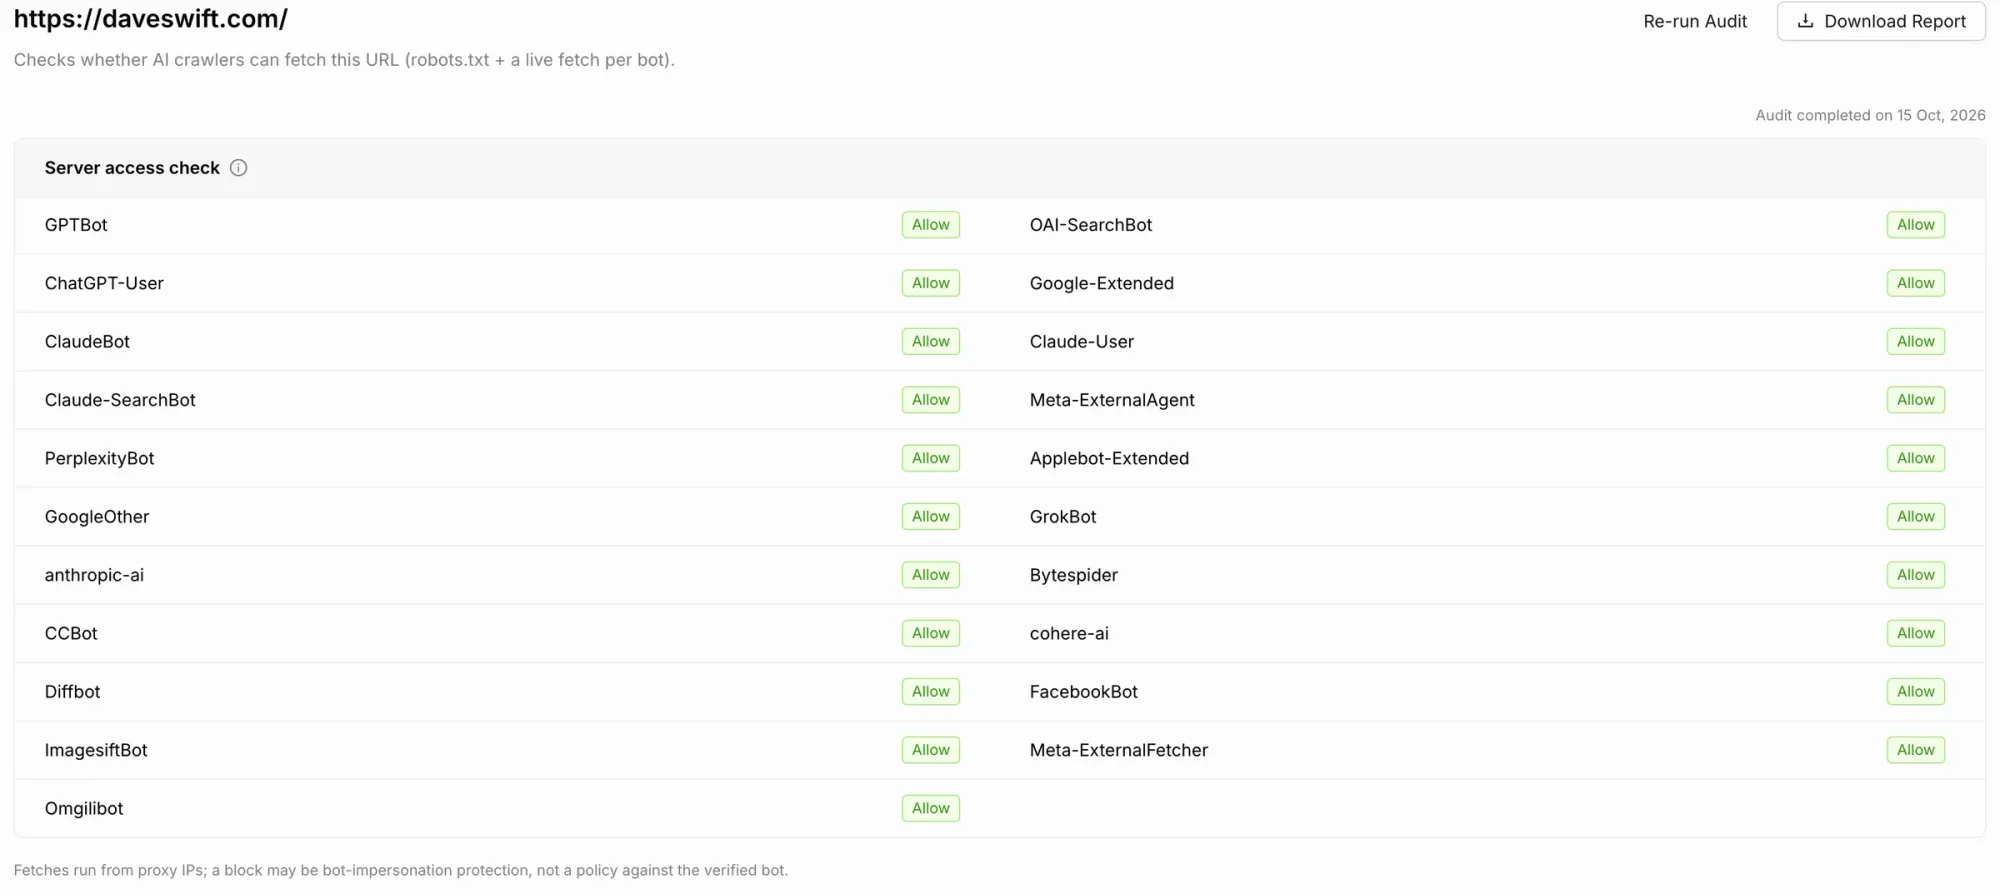Viewport: 2000px width, 894px height.
Task: Click the Server access check heading
Action: [x=132, y=168]
